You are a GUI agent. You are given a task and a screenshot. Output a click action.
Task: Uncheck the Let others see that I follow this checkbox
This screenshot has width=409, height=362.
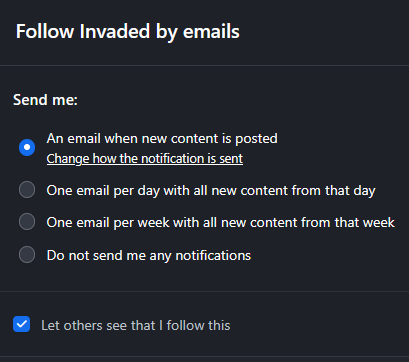click(22, 324)
